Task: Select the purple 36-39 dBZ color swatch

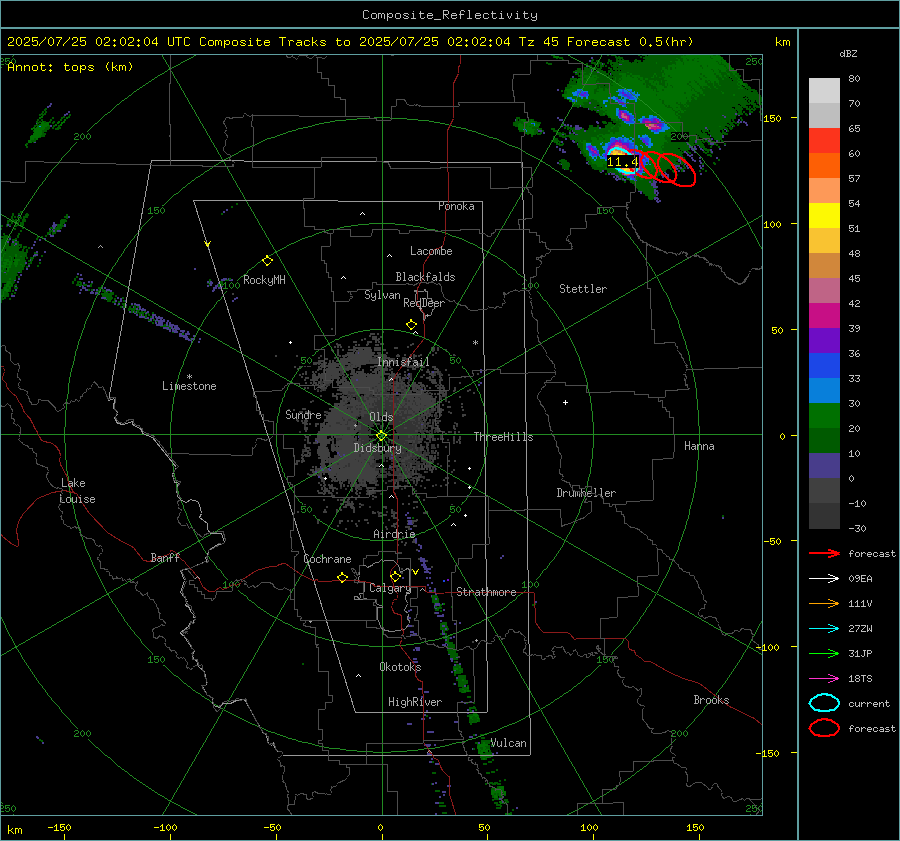Action: [x=824, y=341]
